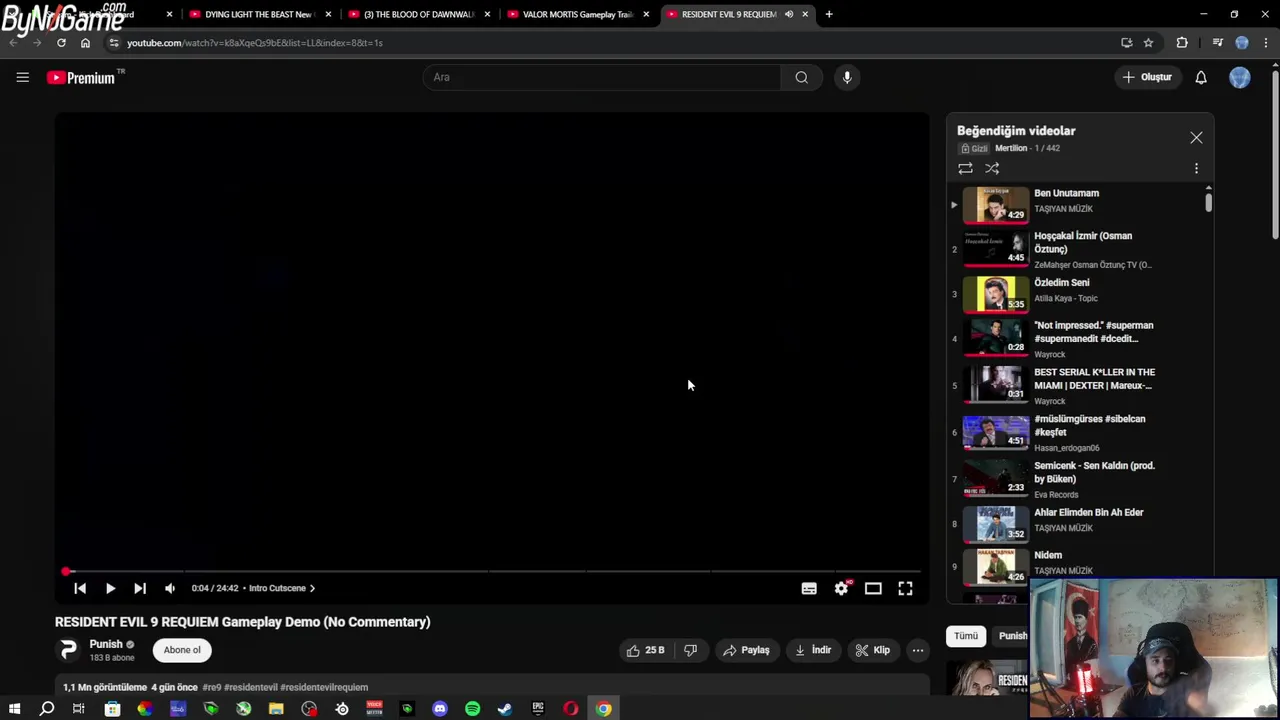This screenshot has width=1280, height=720.
Task: Open the Punish channel name link
Action: coord(105,644)
